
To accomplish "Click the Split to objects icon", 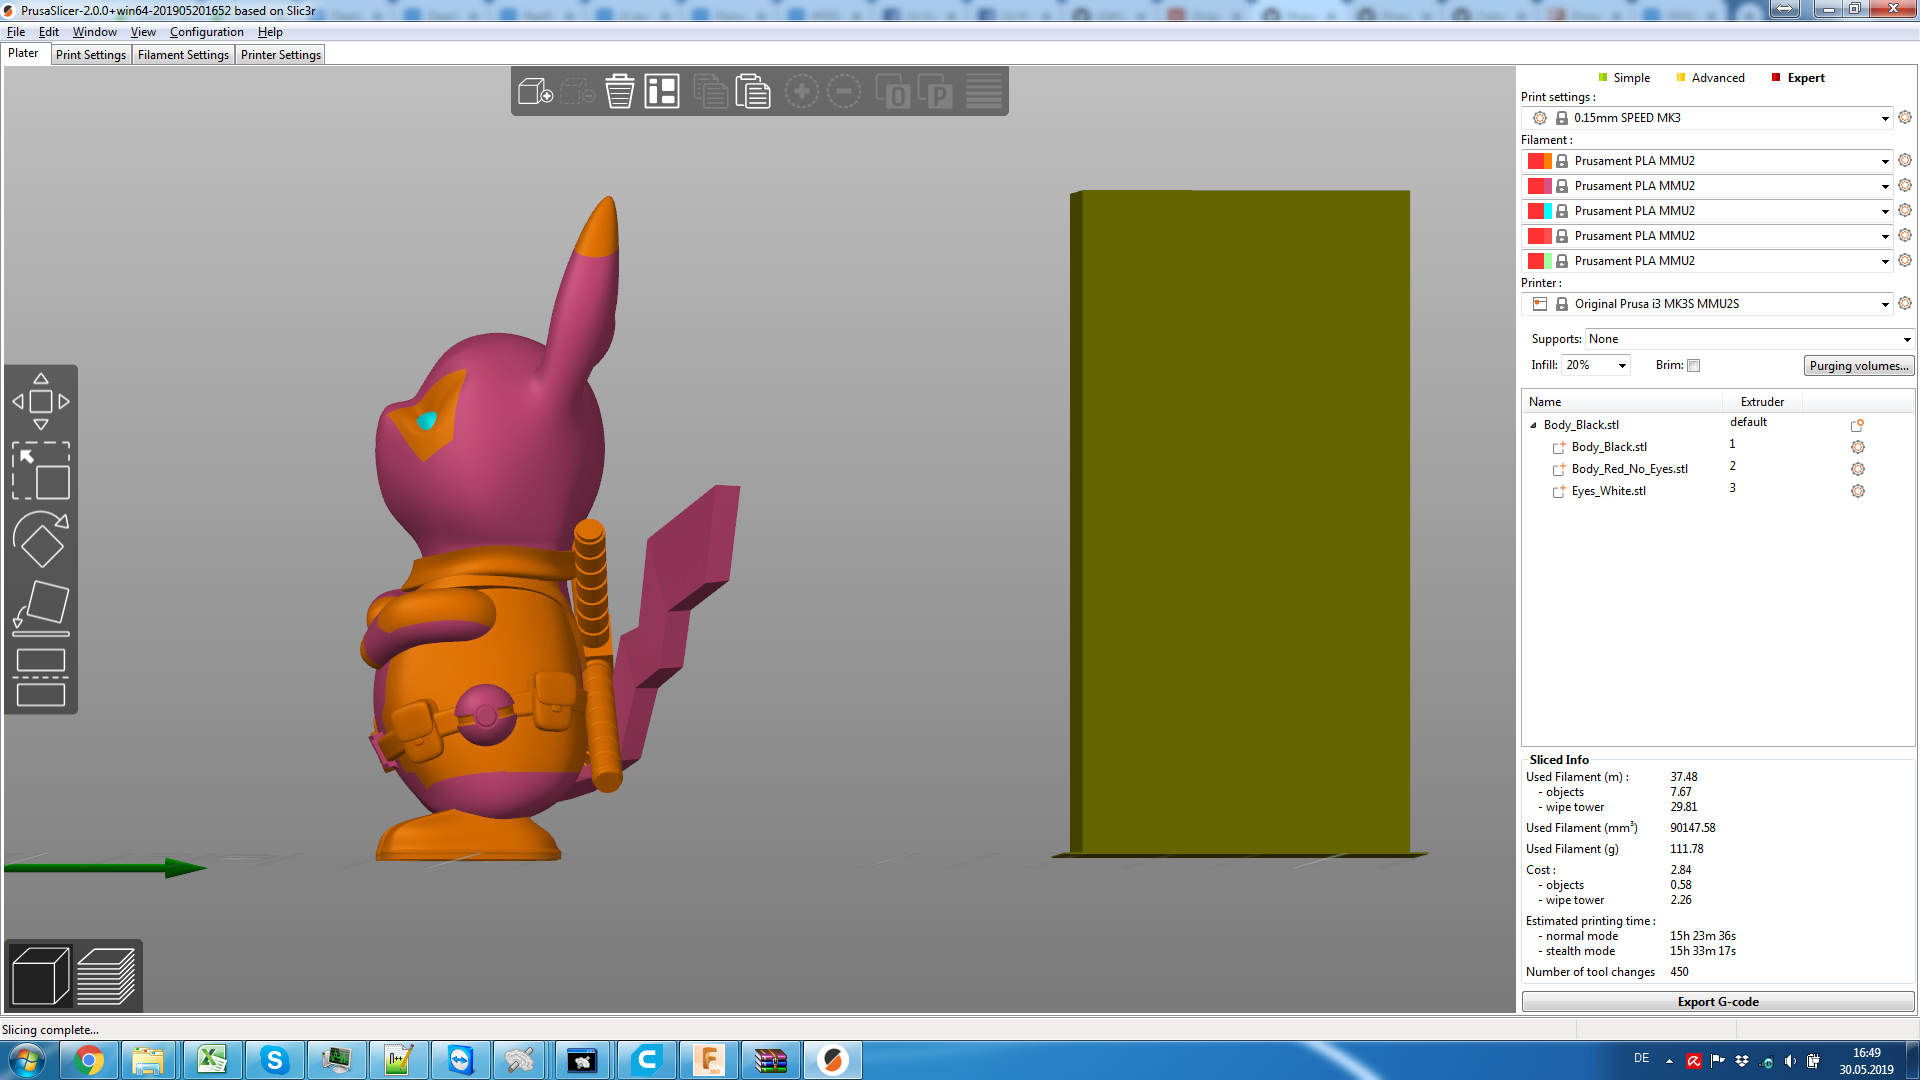I will 892,92.
